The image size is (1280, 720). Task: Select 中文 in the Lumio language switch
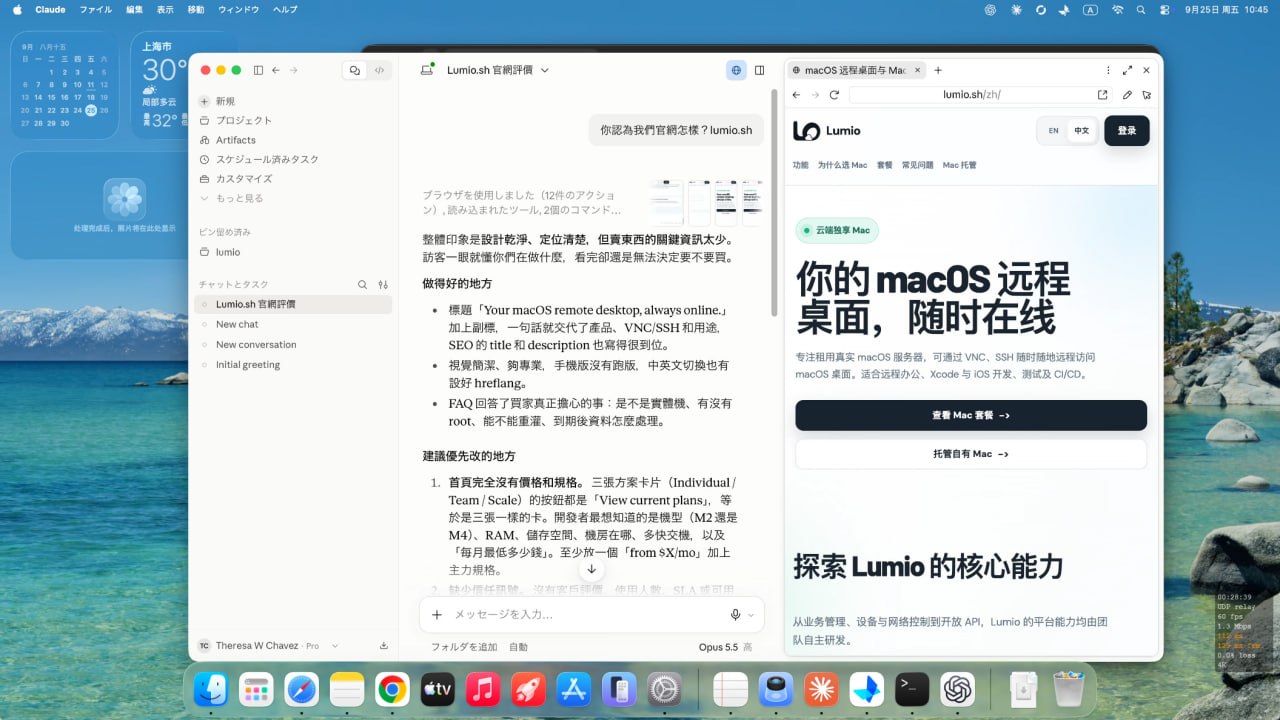click(x=1081, y=131)
